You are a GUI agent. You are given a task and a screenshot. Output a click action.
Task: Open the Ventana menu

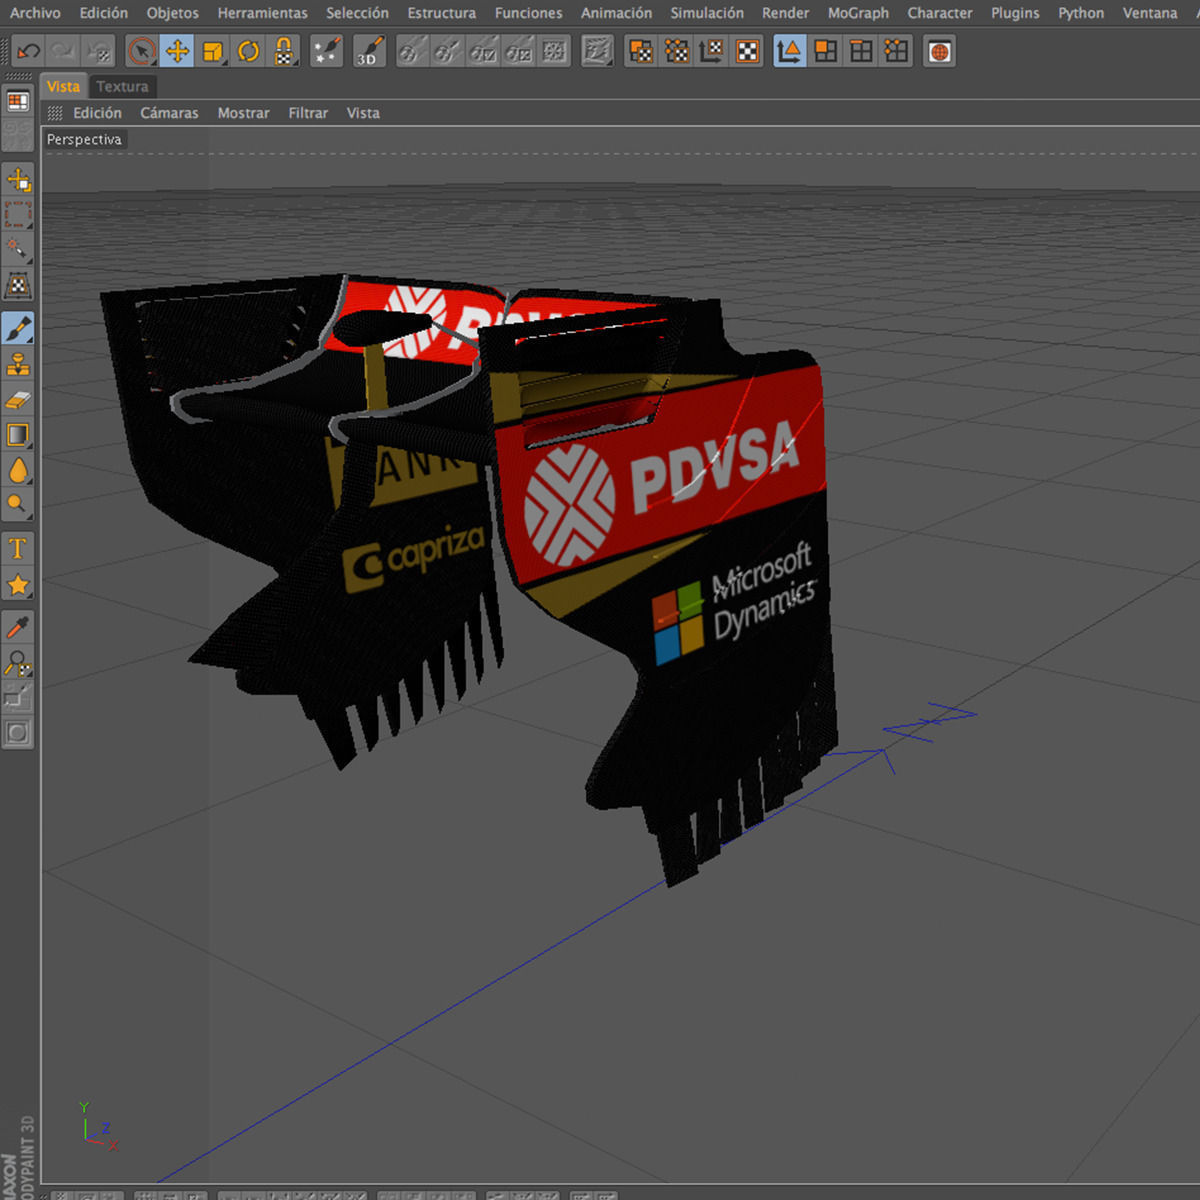(x=1150, y=13)
